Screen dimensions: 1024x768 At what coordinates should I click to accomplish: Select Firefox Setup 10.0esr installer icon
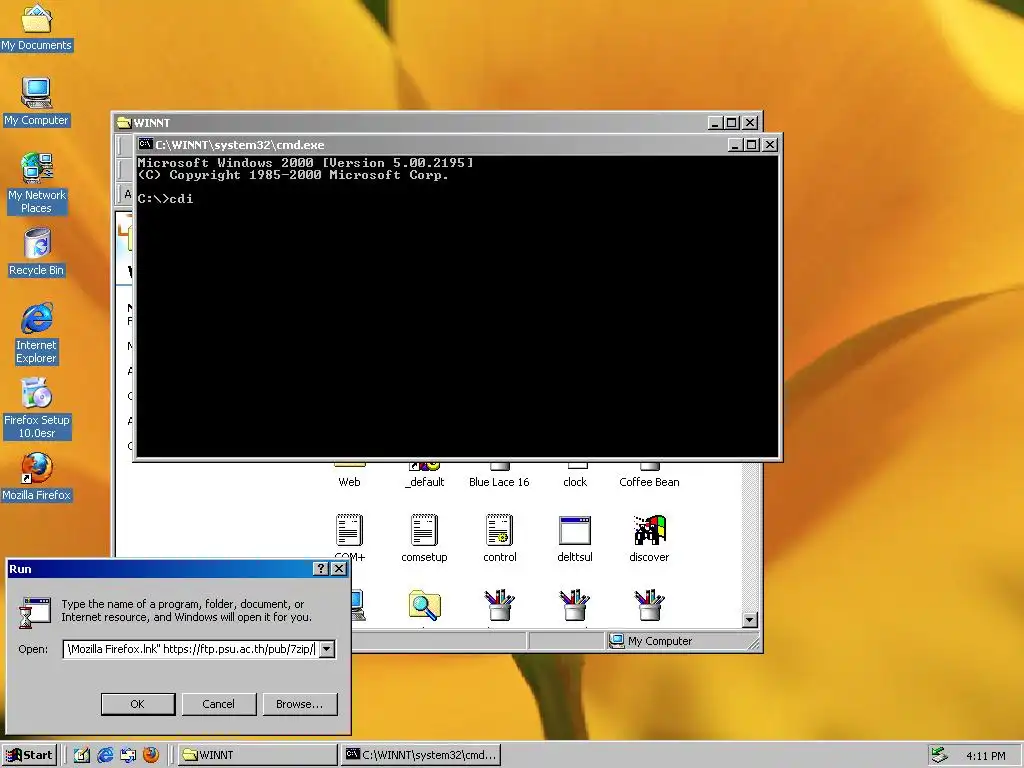coord(37,409)
